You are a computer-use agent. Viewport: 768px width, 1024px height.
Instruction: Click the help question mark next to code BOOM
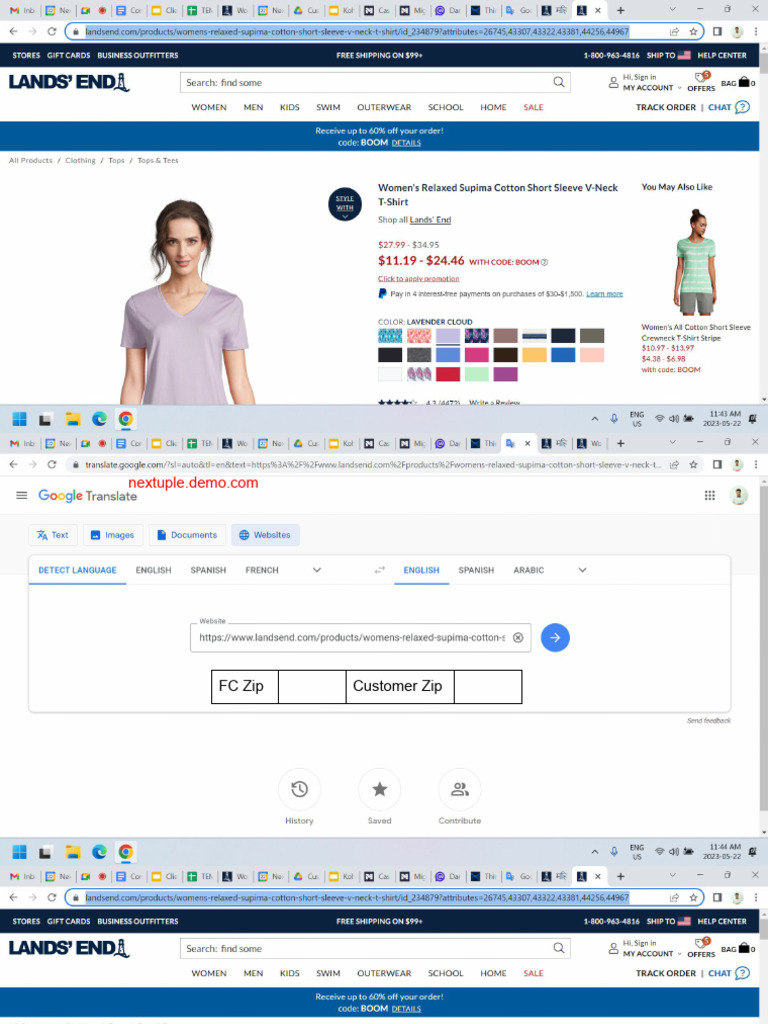click(x=545, y=262)
